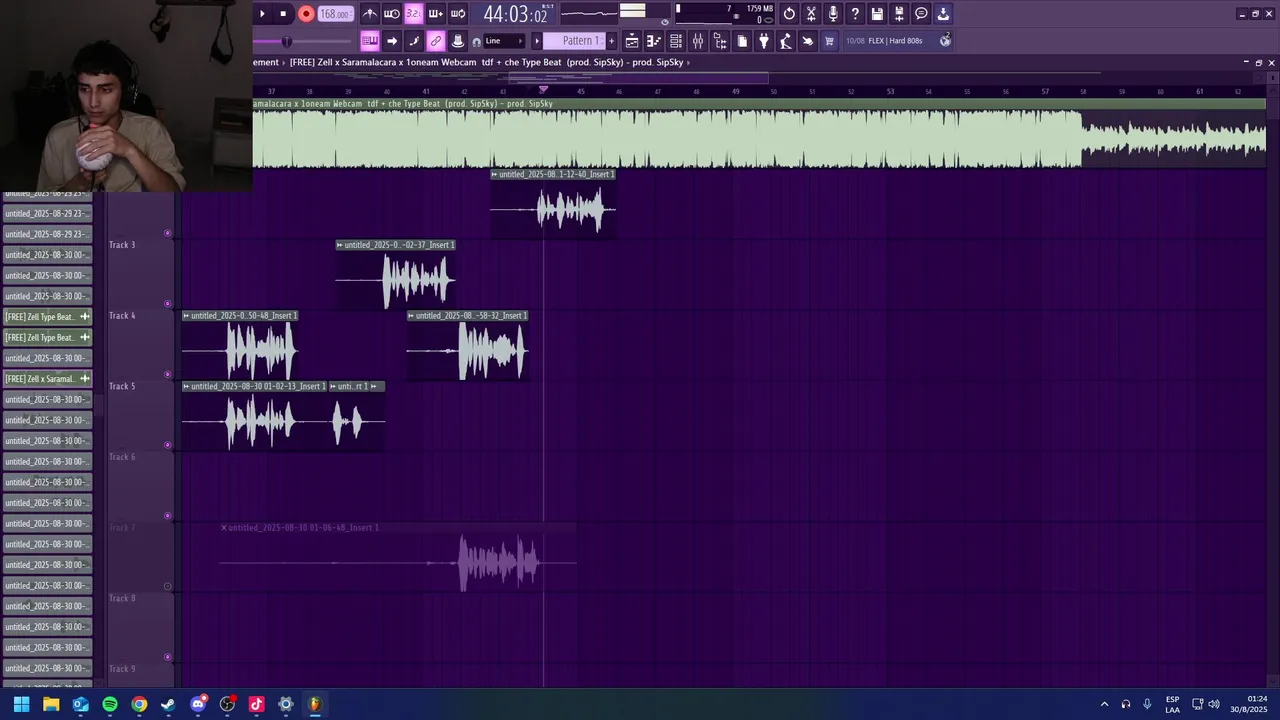
Task: Click the touch keyboard hand icon
Action: click(808, 41)
